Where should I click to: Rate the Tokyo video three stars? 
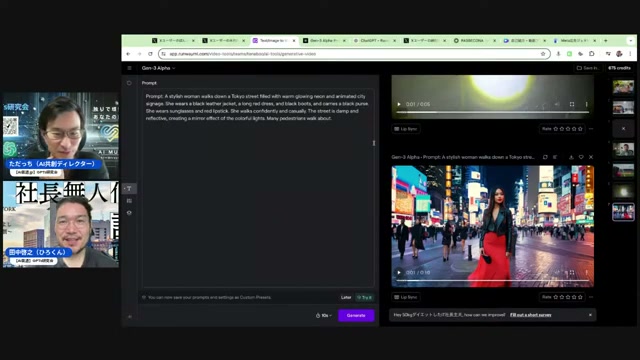[x=568, y=297]
